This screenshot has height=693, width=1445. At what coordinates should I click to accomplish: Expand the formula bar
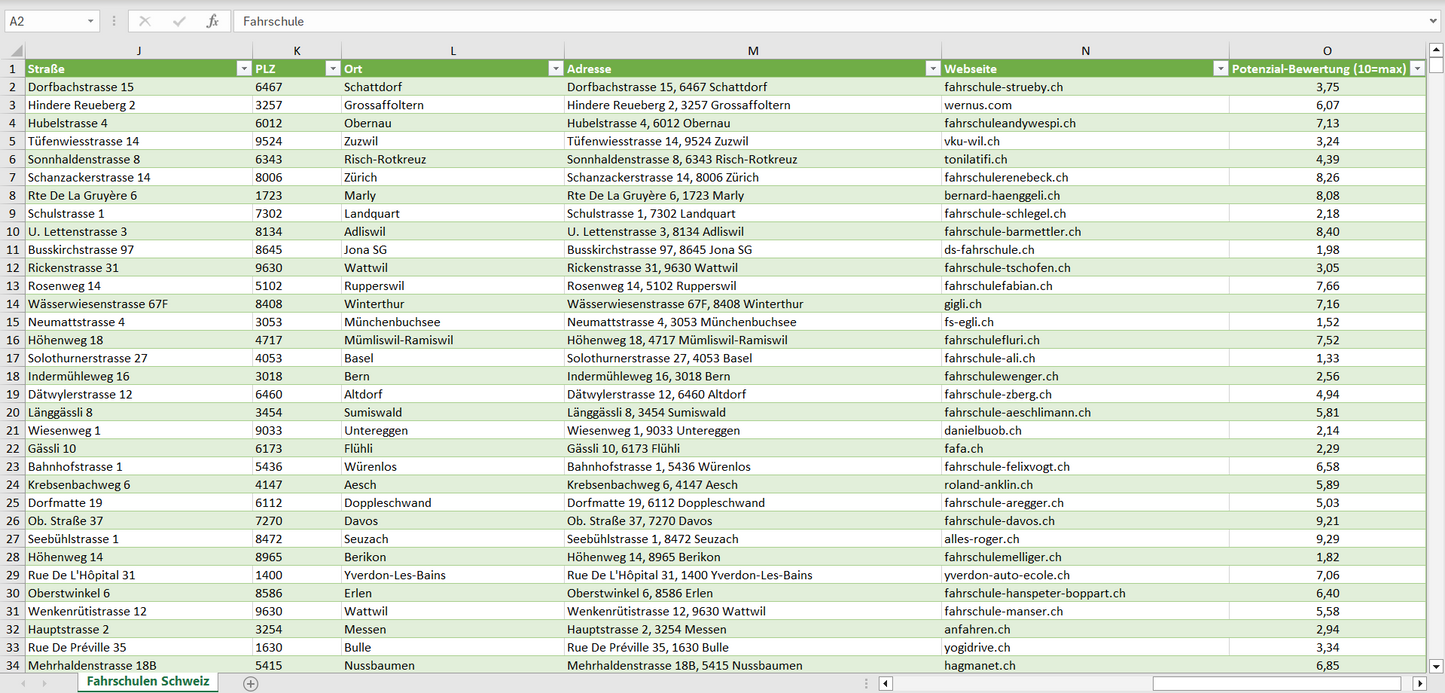point(1434,21)
